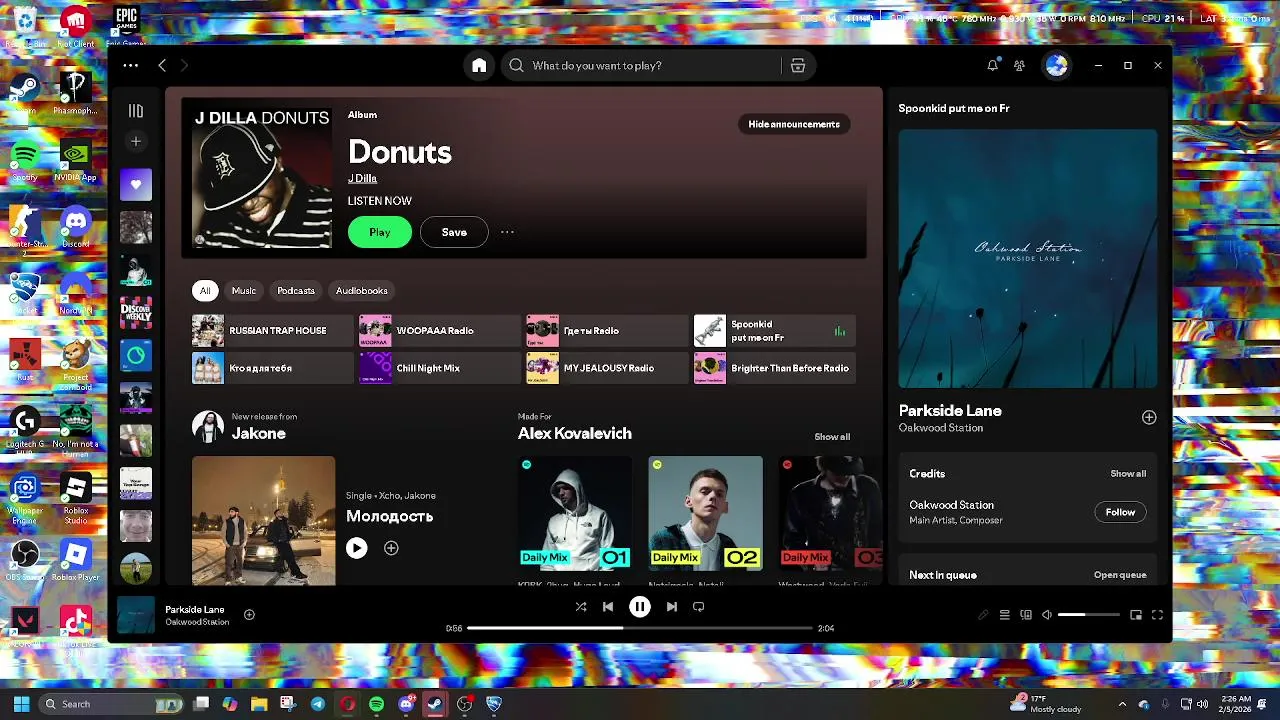This screenshot has height=720, width=1280.
Task: Open Telegram from the taskbar
Action: coord(318,704)
